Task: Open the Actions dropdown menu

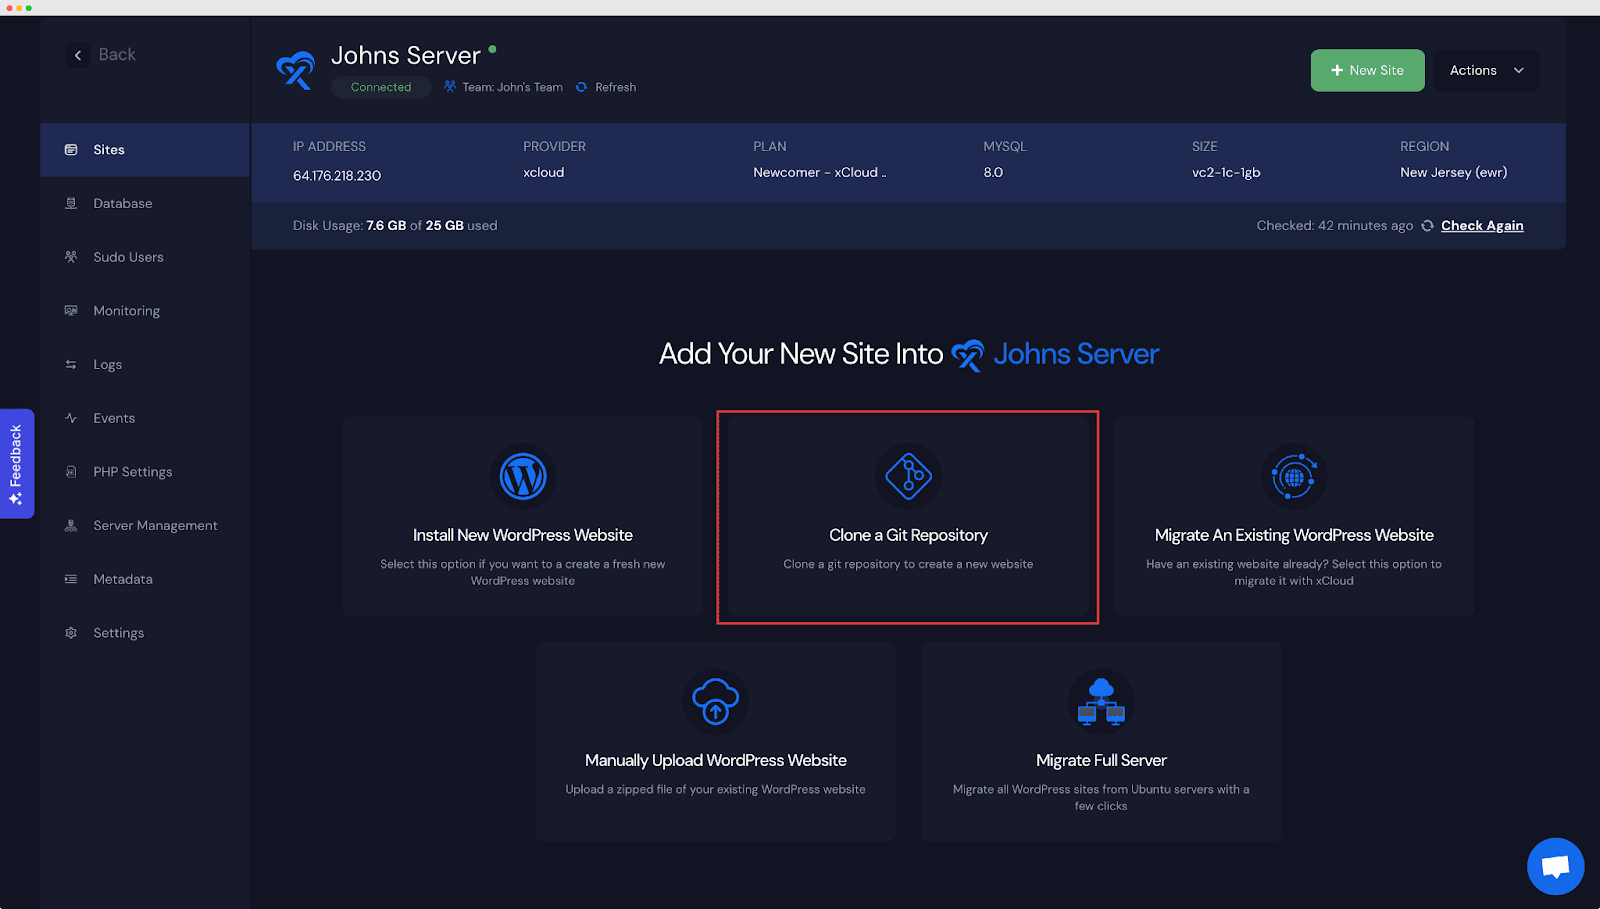Action: [1486, 70]
